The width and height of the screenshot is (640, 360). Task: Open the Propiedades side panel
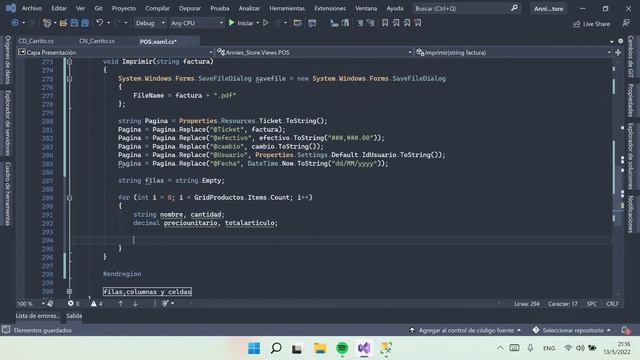631,100
